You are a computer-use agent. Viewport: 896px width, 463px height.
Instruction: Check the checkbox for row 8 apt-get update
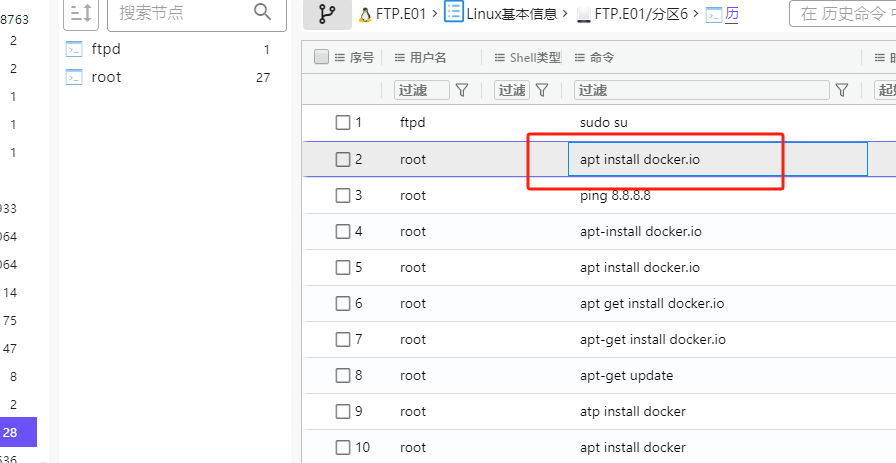tap(343, 376)
